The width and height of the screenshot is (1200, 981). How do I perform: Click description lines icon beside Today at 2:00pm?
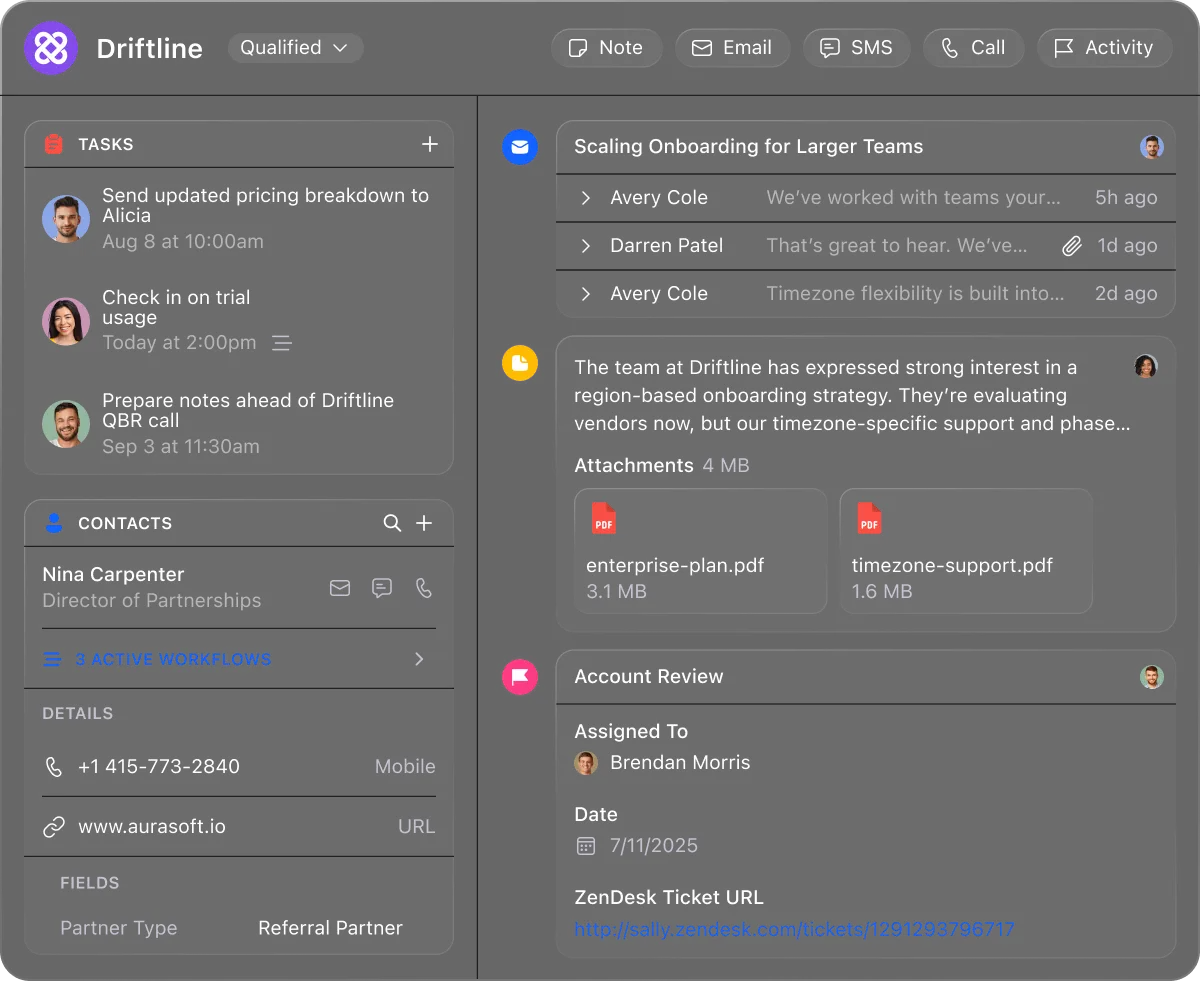282,343
